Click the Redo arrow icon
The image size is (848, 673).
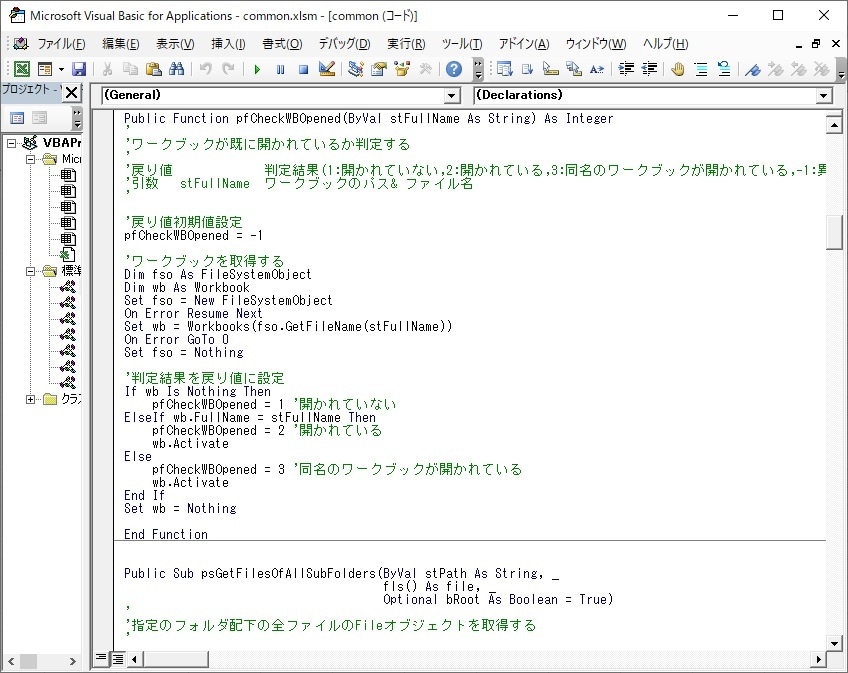point(228,69)
